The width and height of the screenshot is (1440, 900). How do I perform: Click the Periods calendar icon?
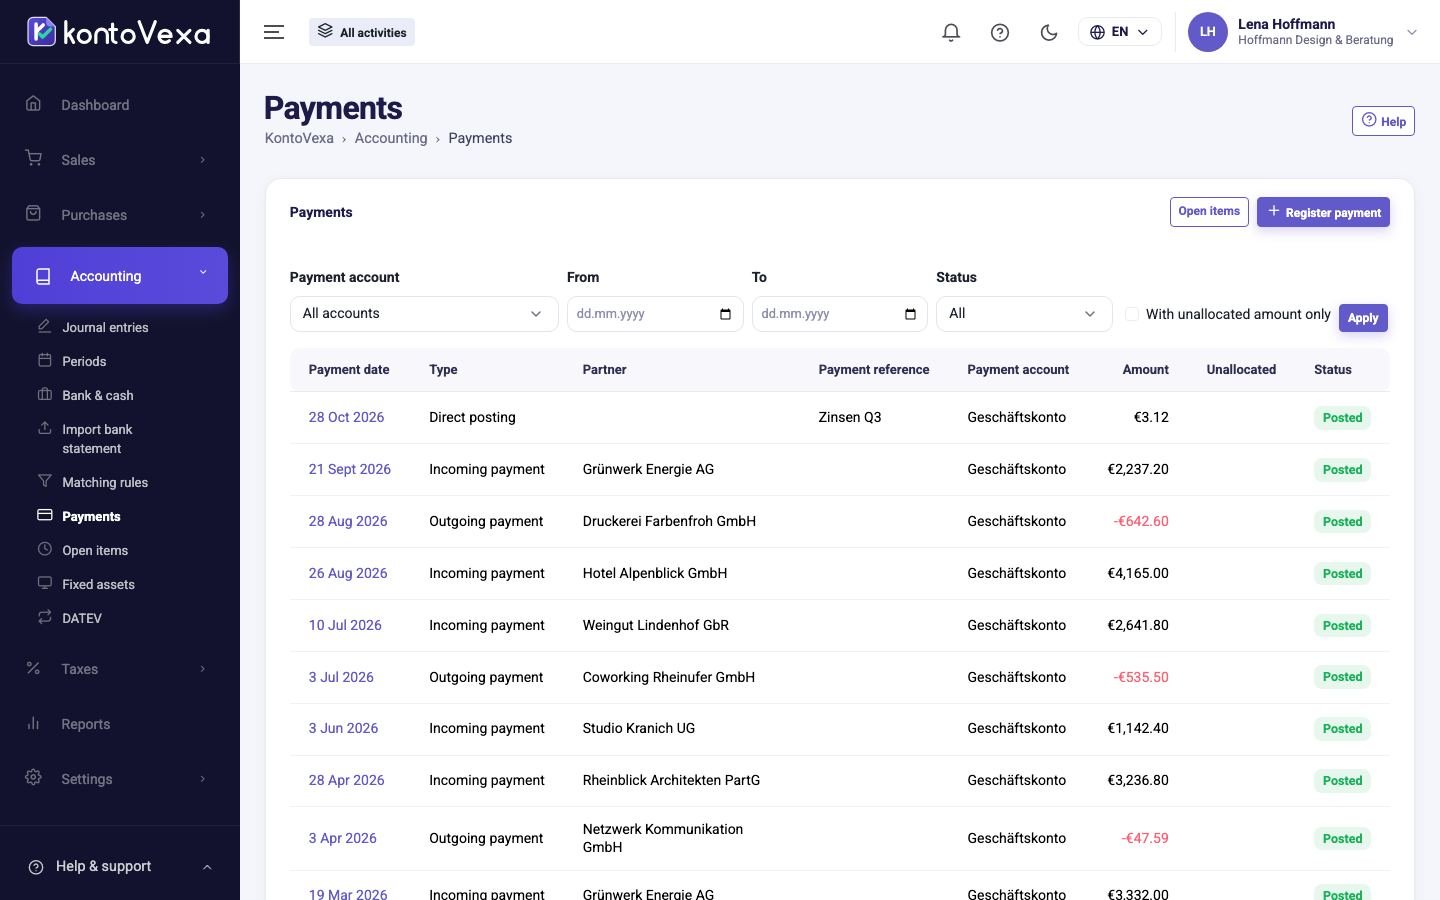(x=45, y=360)
